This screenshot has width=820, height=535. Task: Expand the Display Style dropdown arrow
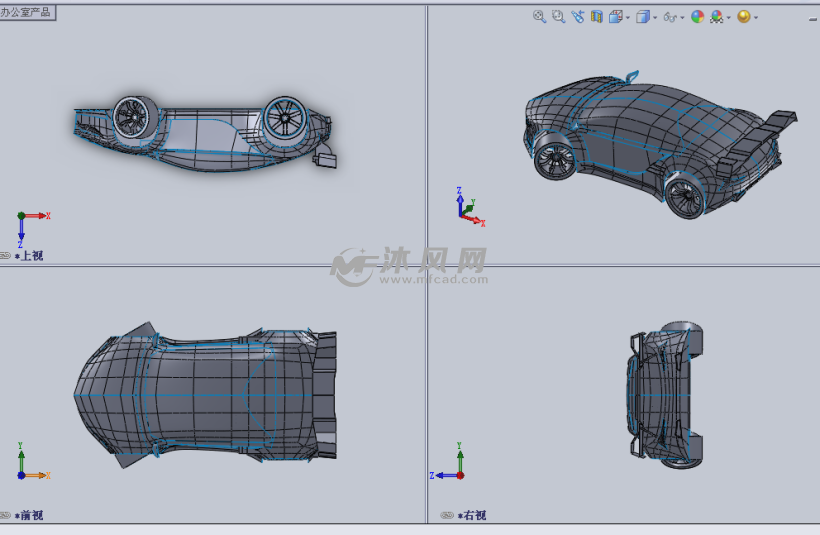pyautogui.click(x=655, y=17)
